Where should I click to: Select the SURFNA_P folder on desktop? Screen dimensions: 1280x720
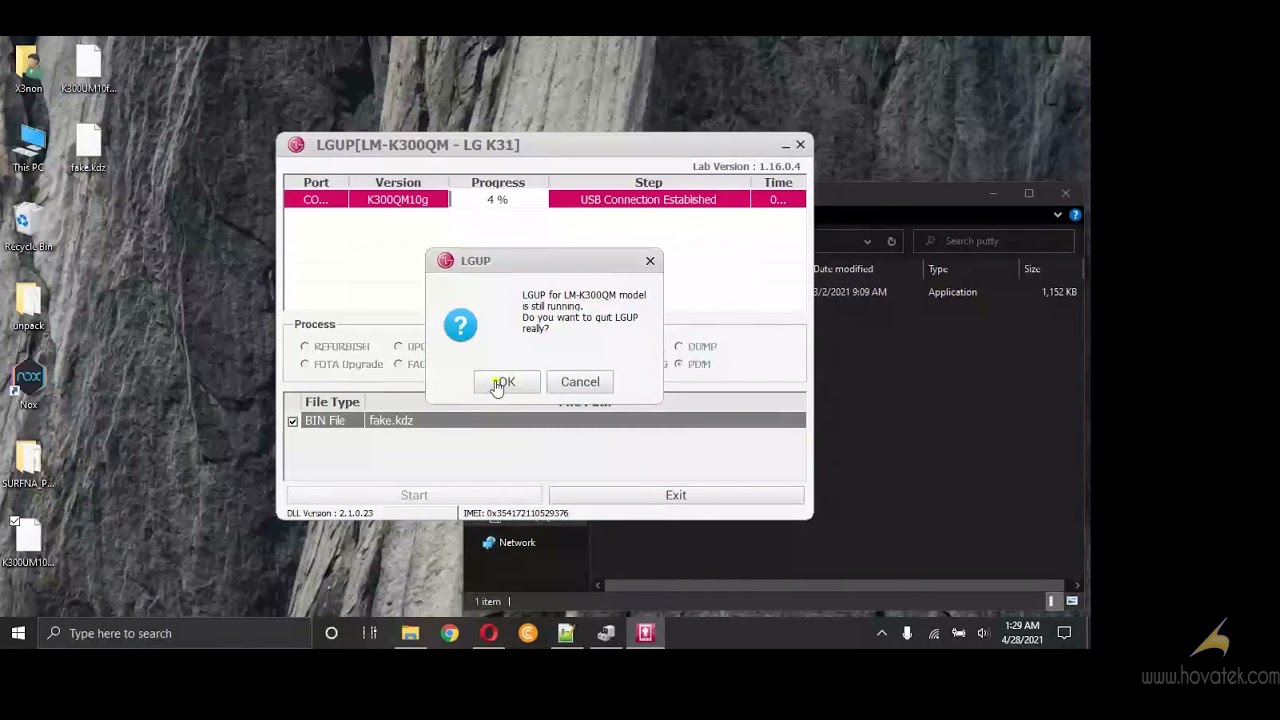(x=28, y=464)
